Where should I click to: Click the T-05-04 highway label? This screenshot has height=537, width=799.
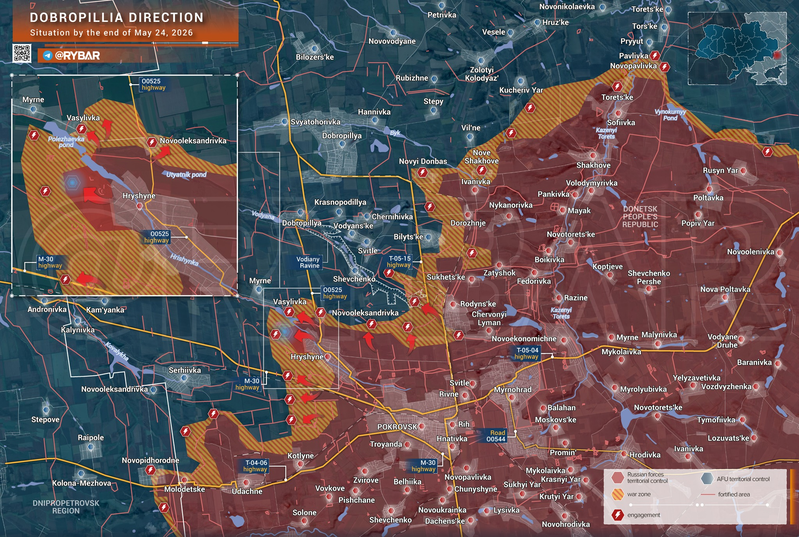click(x=527, y=353)
